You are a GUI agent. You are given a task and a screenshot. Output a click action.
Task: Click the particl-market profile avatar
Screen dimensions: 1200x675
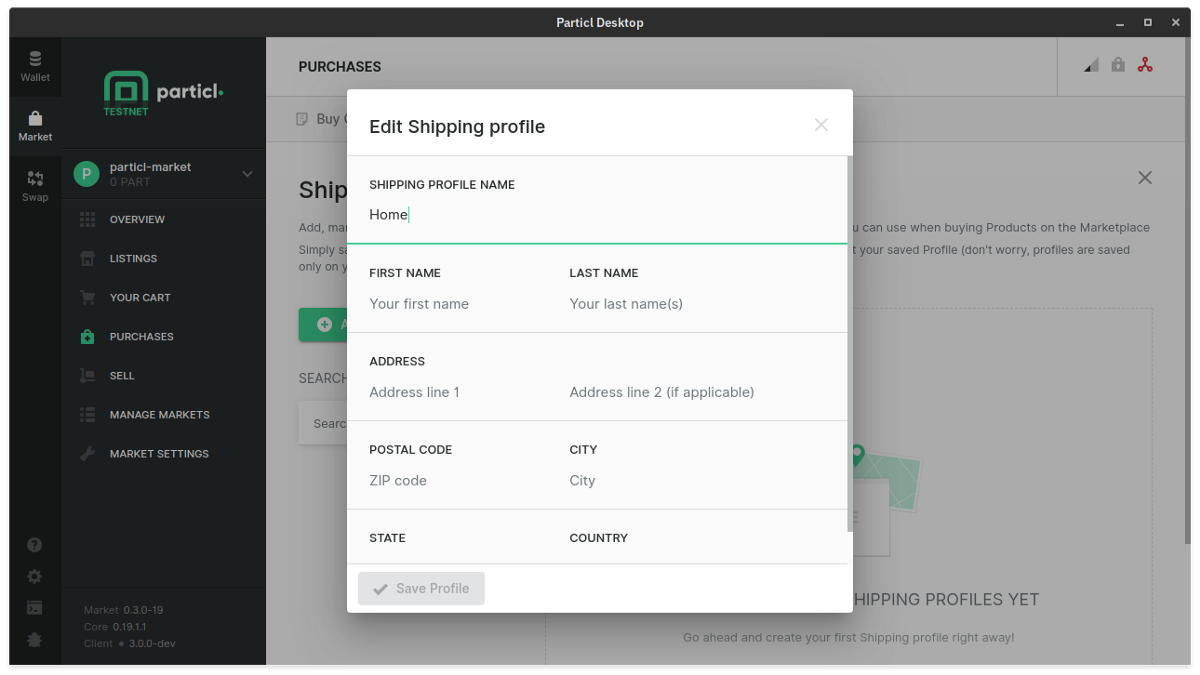coord(87,174)
